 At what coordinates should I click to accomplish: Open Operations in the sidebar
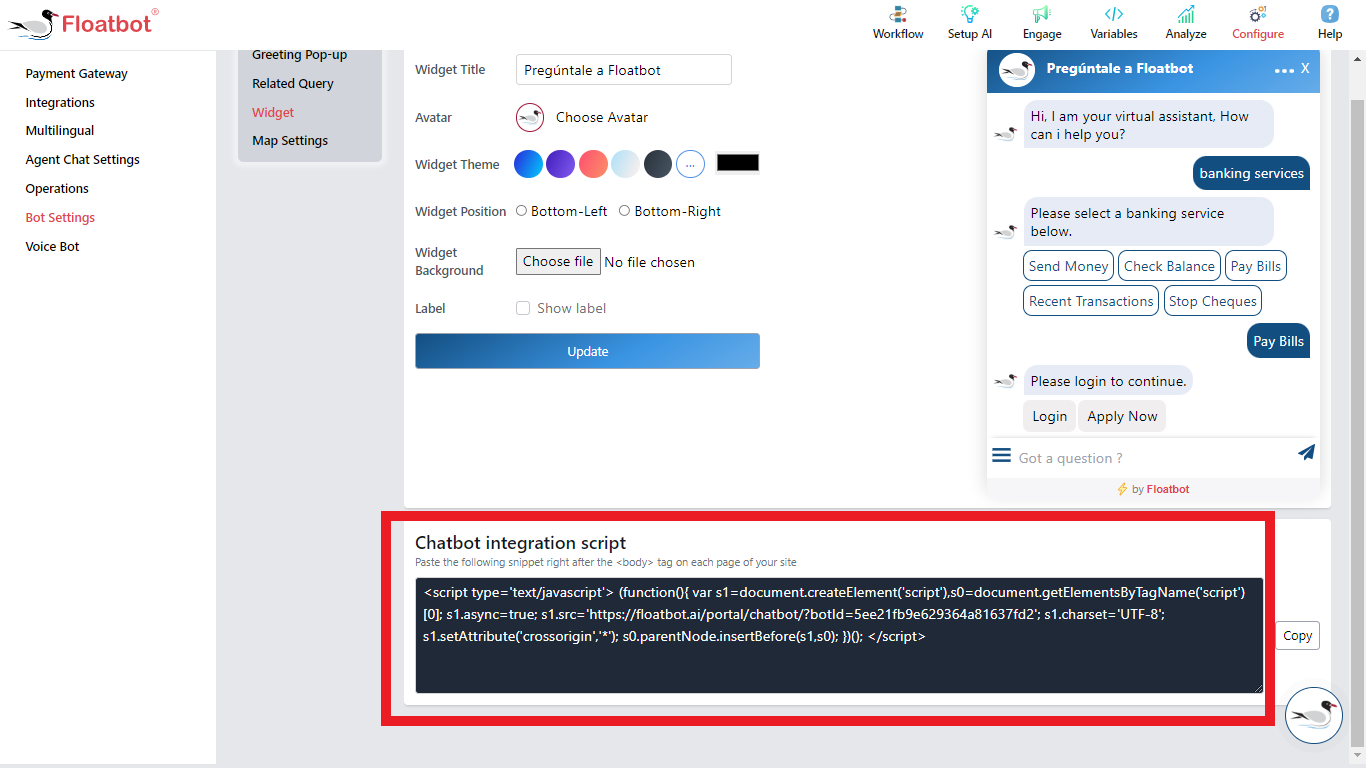coord(57,189)
